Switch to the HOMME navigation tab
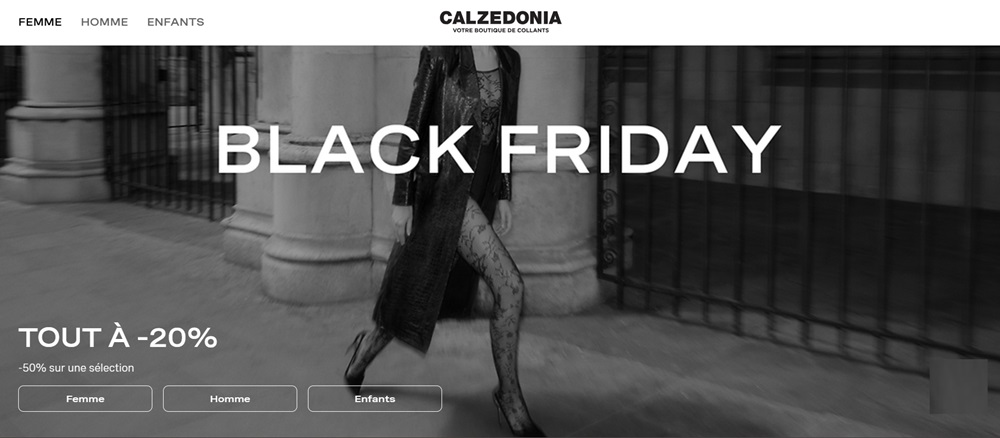 tap(105, 22)
